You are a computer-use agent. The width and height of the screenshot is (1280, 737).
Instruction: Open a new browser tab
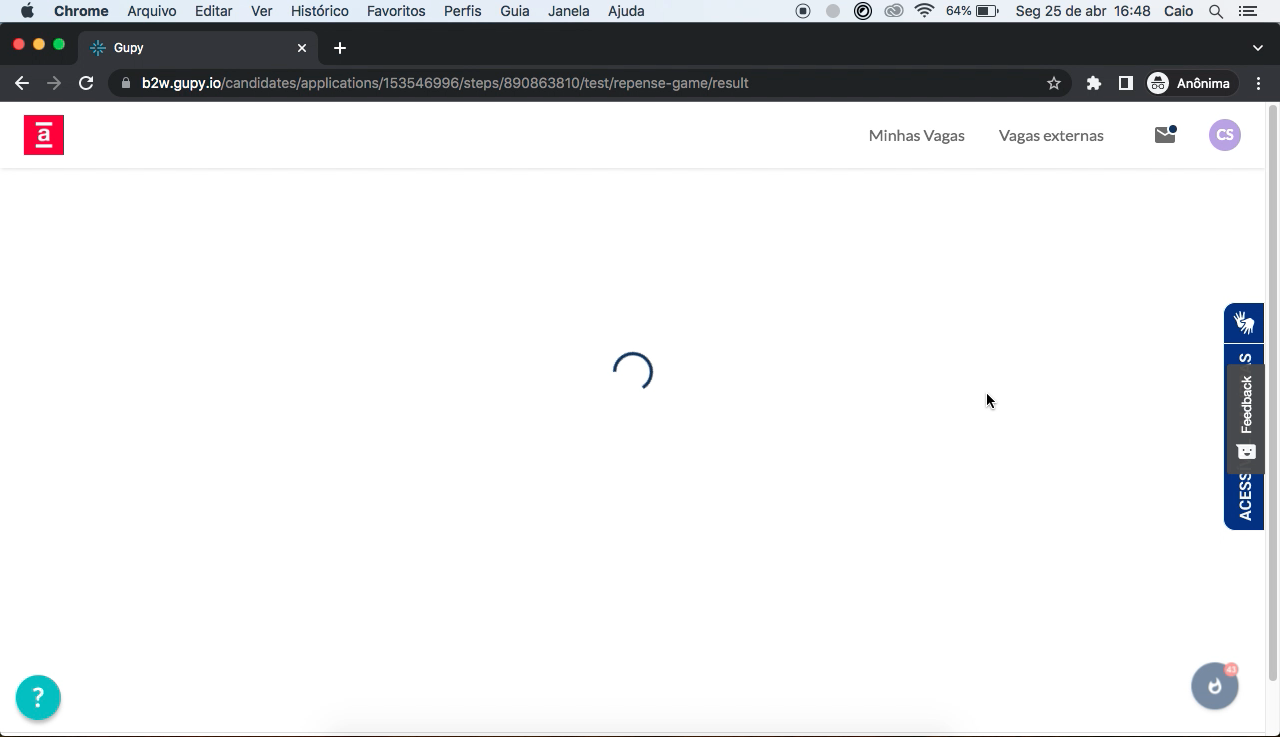point(340,48)
